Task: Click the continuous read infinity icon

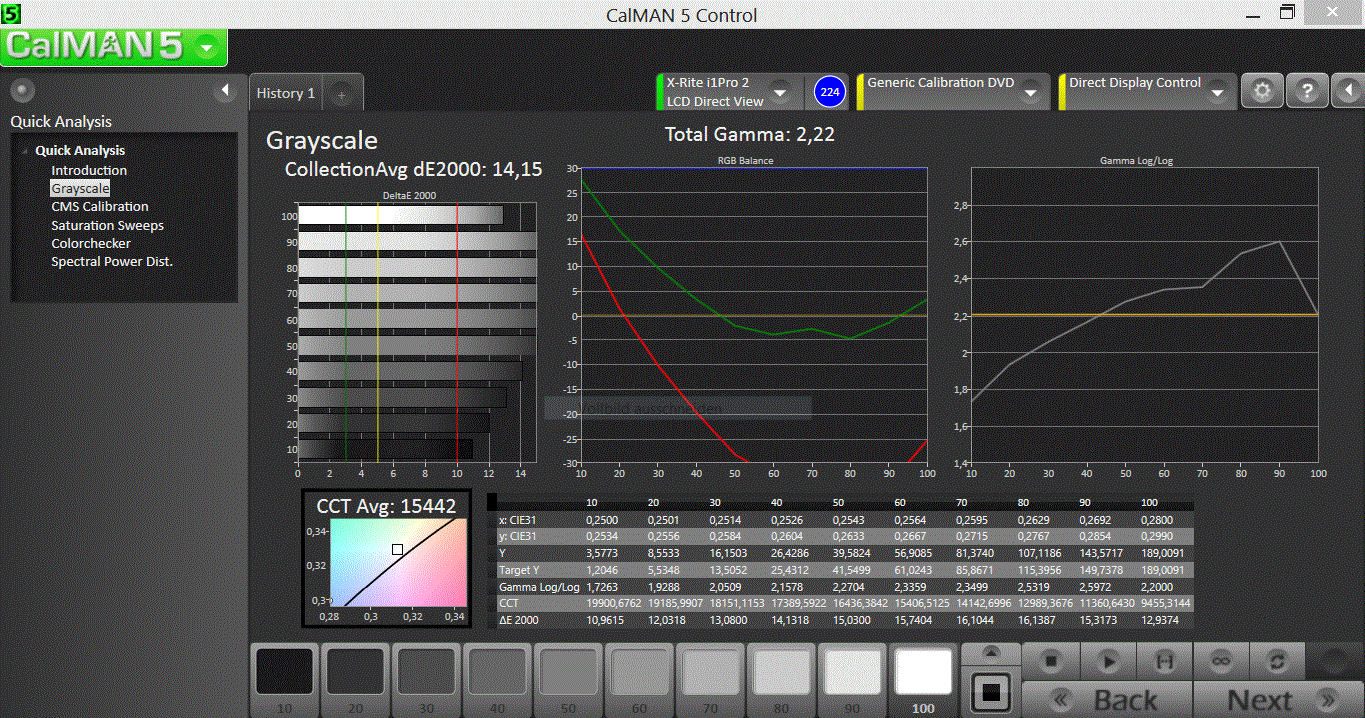Action: (1221, 661)
